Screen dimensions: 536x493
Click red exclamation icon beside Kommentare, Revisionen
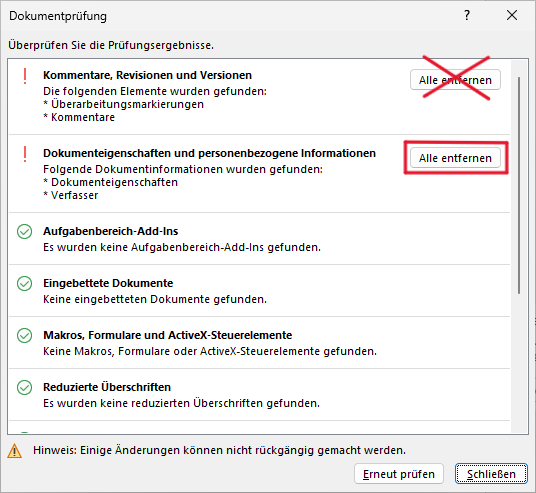[25, 76]
